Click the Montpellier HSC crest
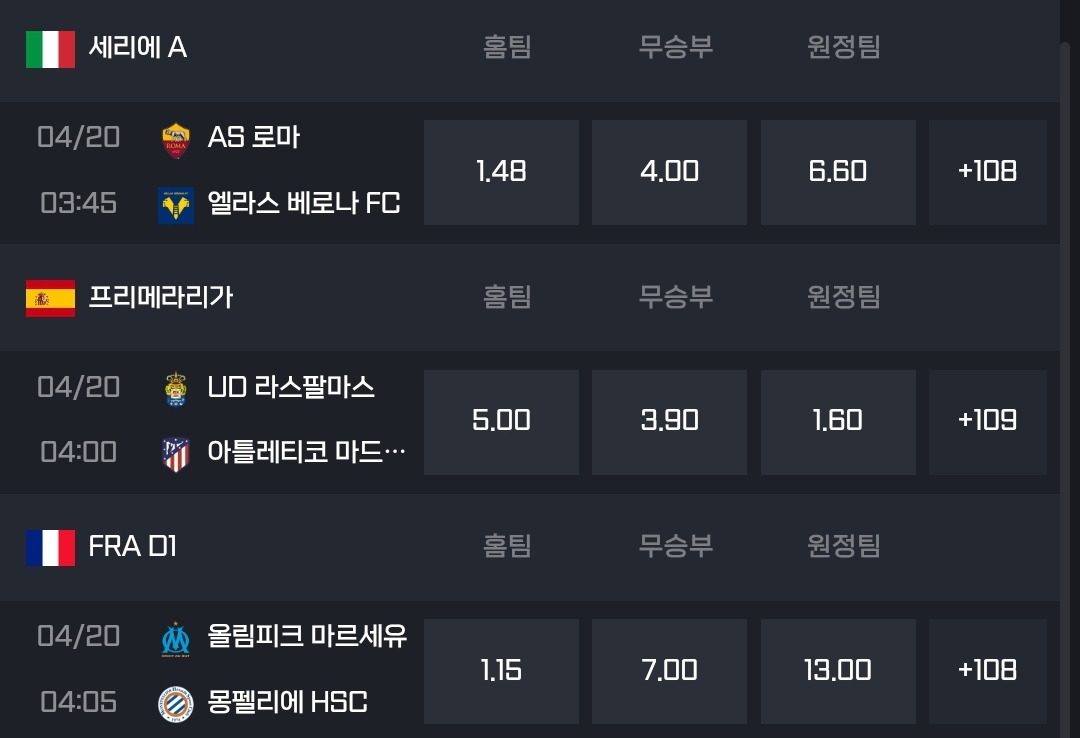Image resolution: width=1080 pixels, height=738 pixels. pos(176,704)
